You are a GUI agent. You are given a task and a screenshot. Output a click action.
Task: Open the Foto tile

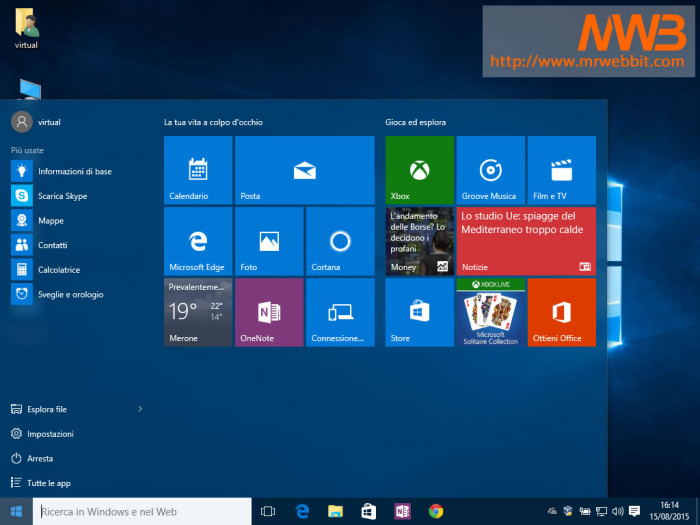[x=269, y=241]
